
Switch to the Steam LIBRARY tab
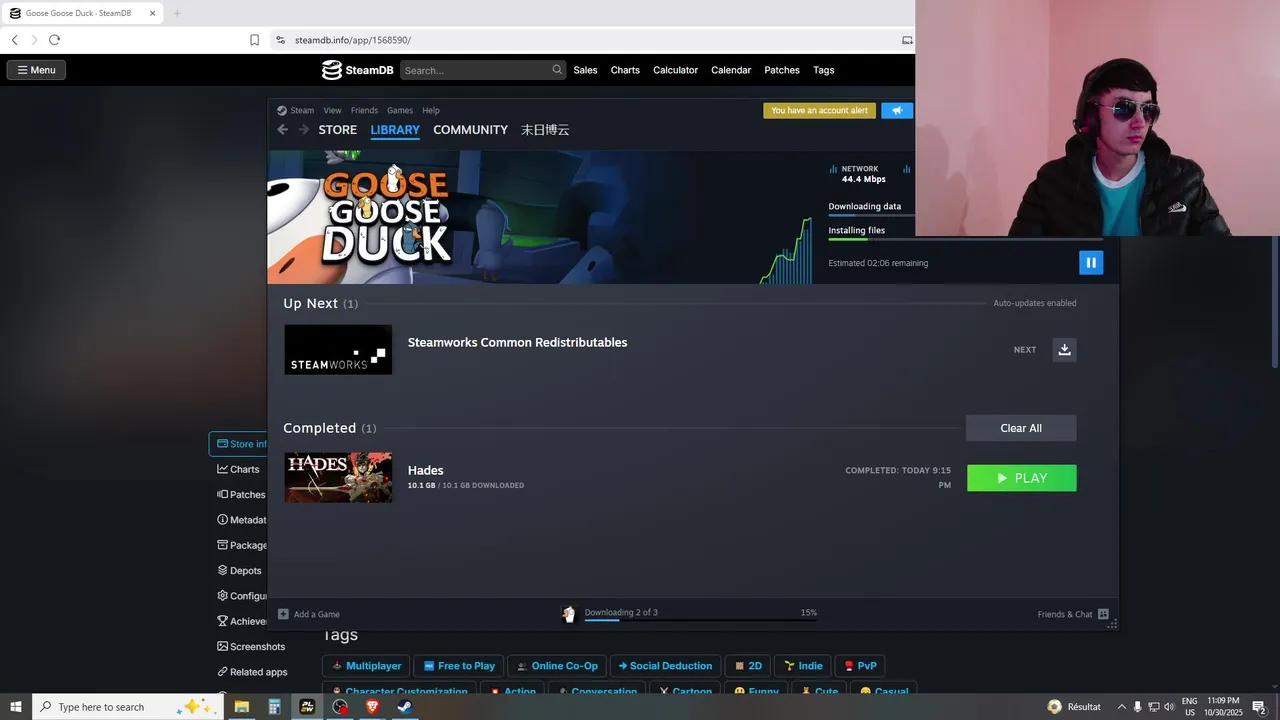click(x=395, y=130)
